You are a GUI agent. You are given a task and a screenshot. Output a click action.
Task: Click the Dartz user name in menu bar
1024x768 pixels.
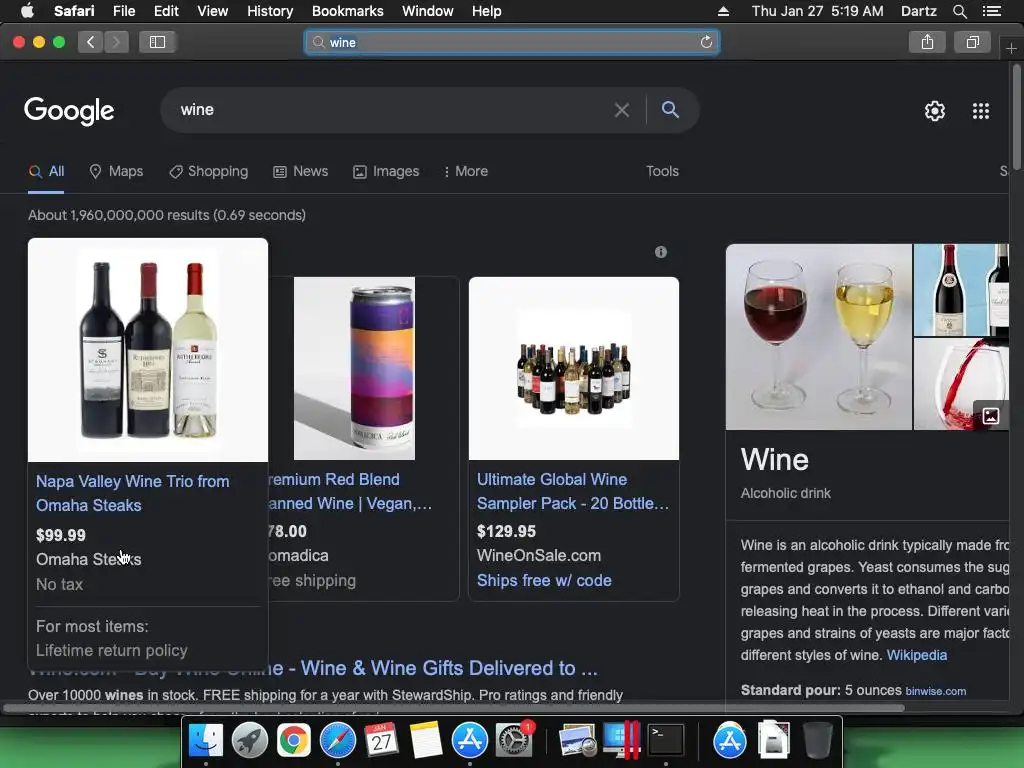918,11
